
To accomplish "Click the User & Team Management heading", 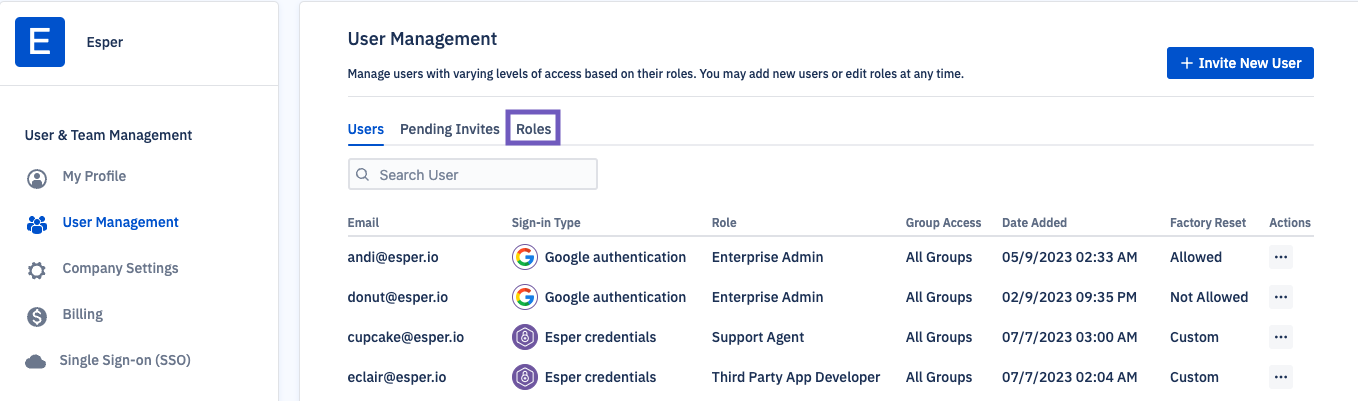I will 108,135.
